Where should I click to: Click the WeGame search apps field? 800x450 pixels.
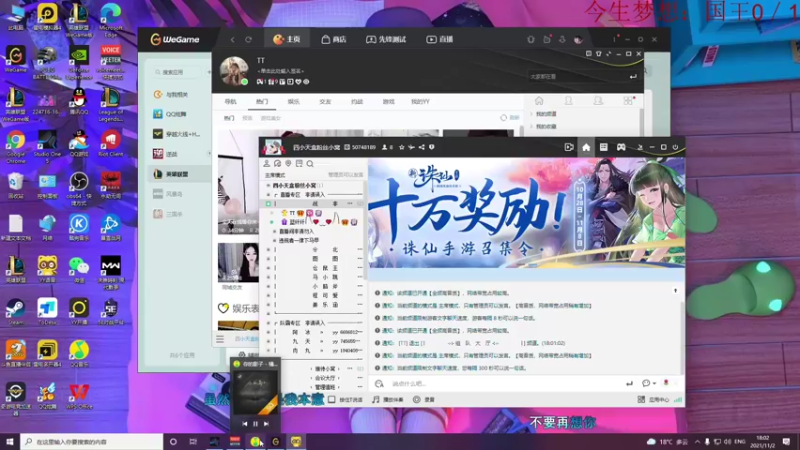coord(178,72)
